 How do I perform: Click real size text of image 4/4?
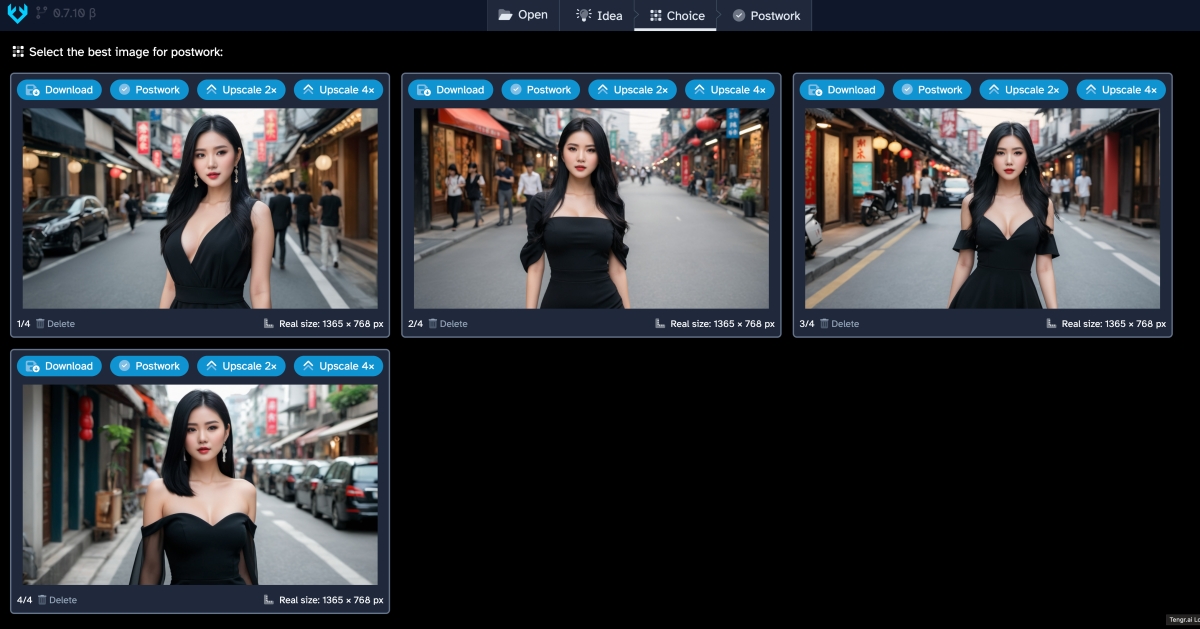[x=331, y=600]
